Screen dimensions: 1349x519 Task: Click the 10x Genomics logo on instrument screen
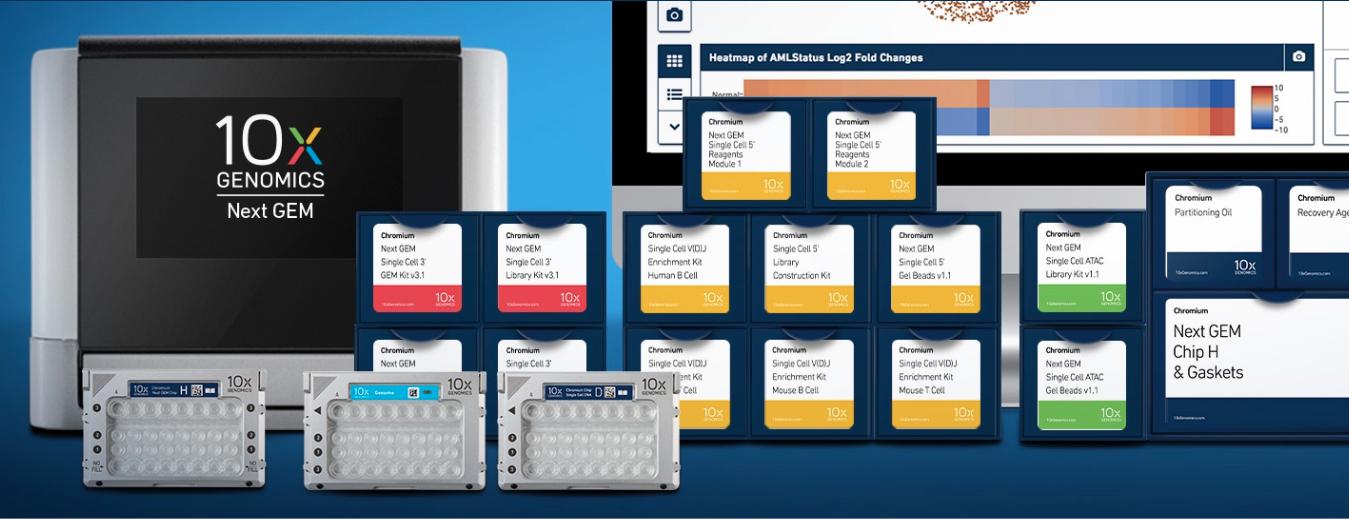click(x=270, y=167)
